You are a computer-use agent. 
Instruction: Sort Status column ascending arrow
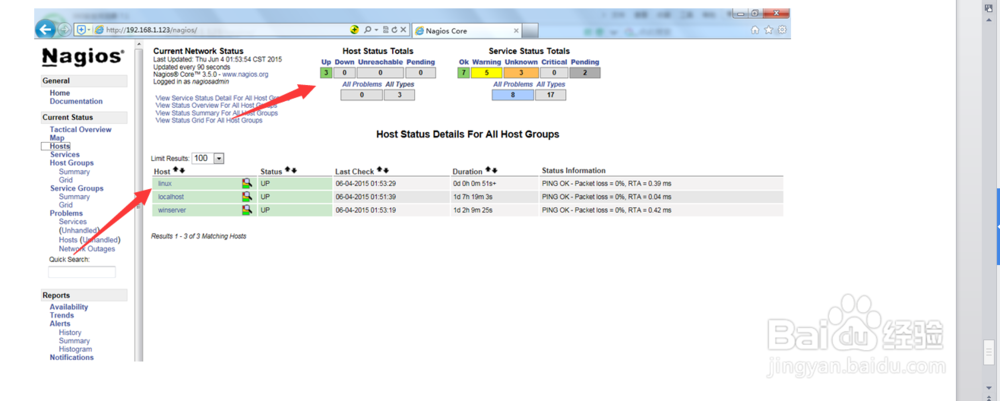(288, 170)
